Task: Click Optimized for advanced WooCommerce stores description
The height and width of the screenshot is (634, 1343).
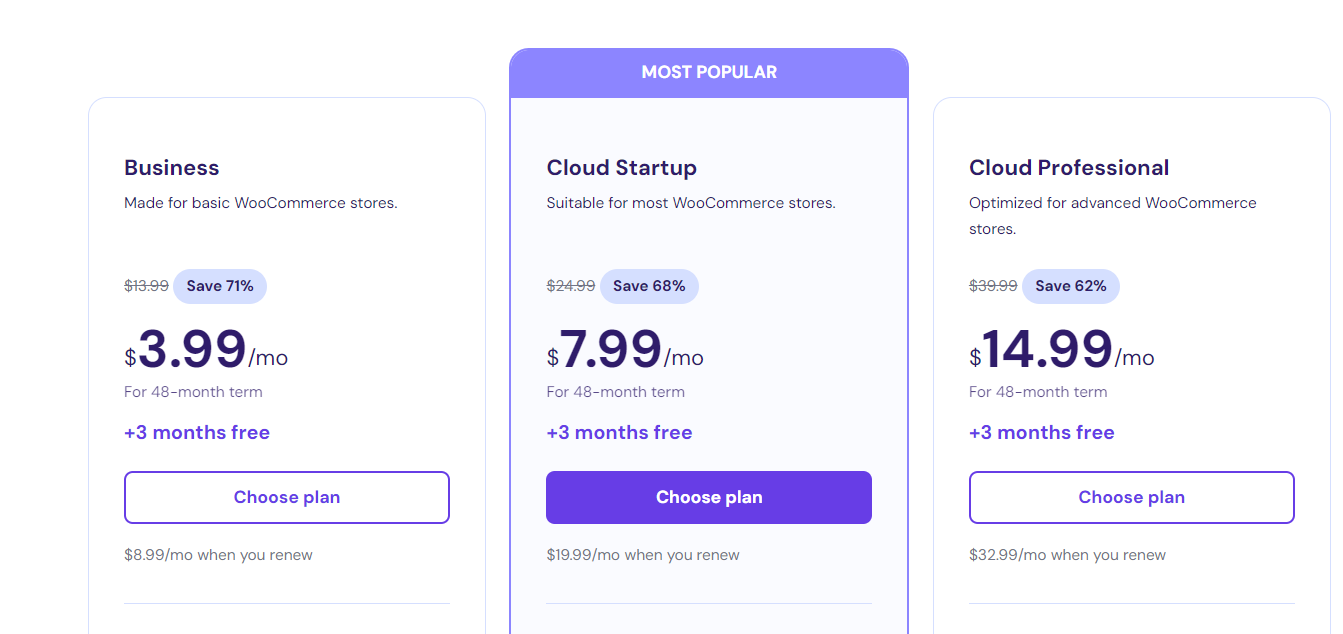Action: [1113, 216]
